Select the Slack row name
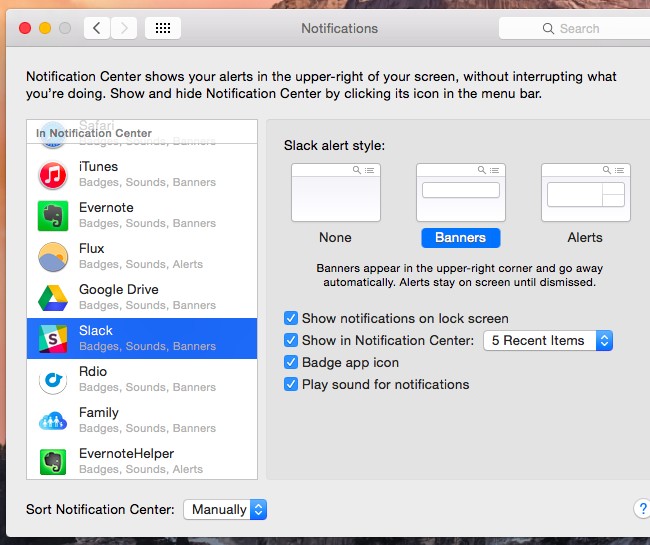The width and height of the screenshot is (650, 545). 96,331
